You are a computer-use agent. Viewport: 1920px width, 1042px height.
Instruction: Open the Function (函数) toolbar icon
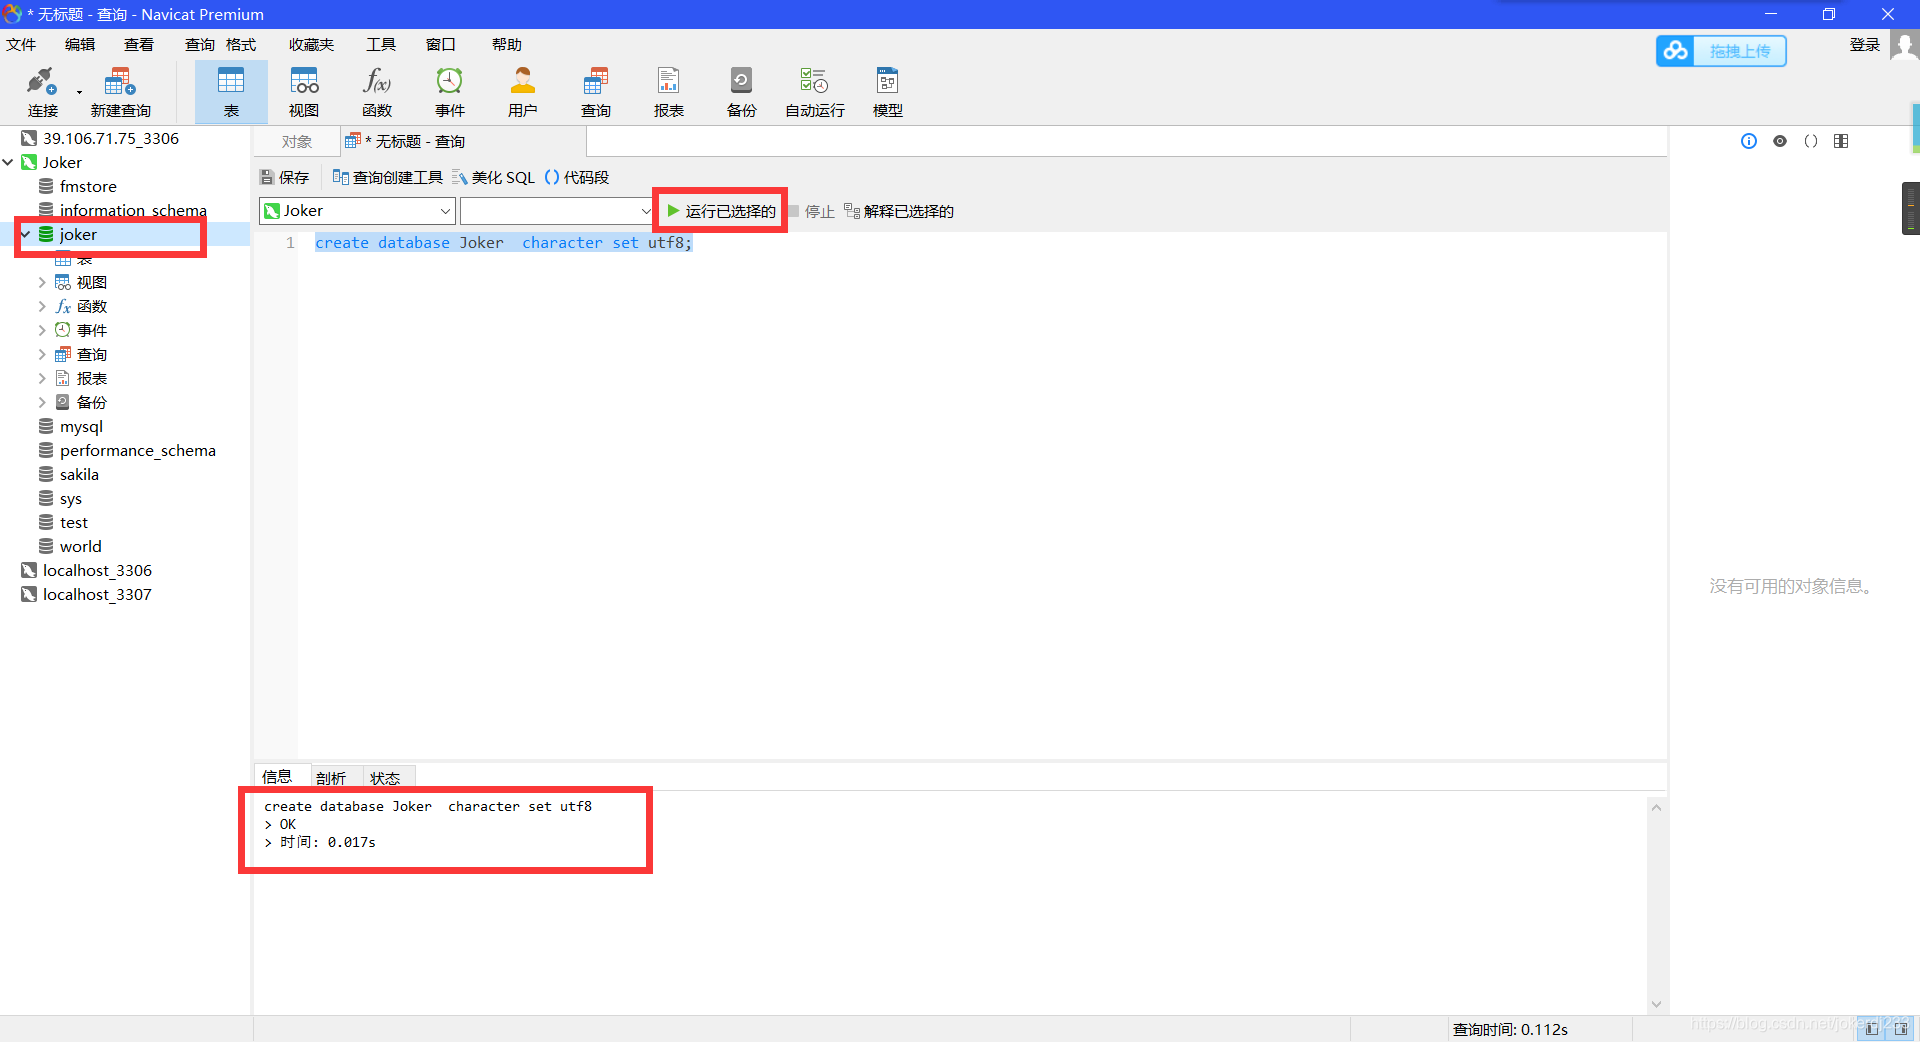pyautogui.click(x=377, y=92)
